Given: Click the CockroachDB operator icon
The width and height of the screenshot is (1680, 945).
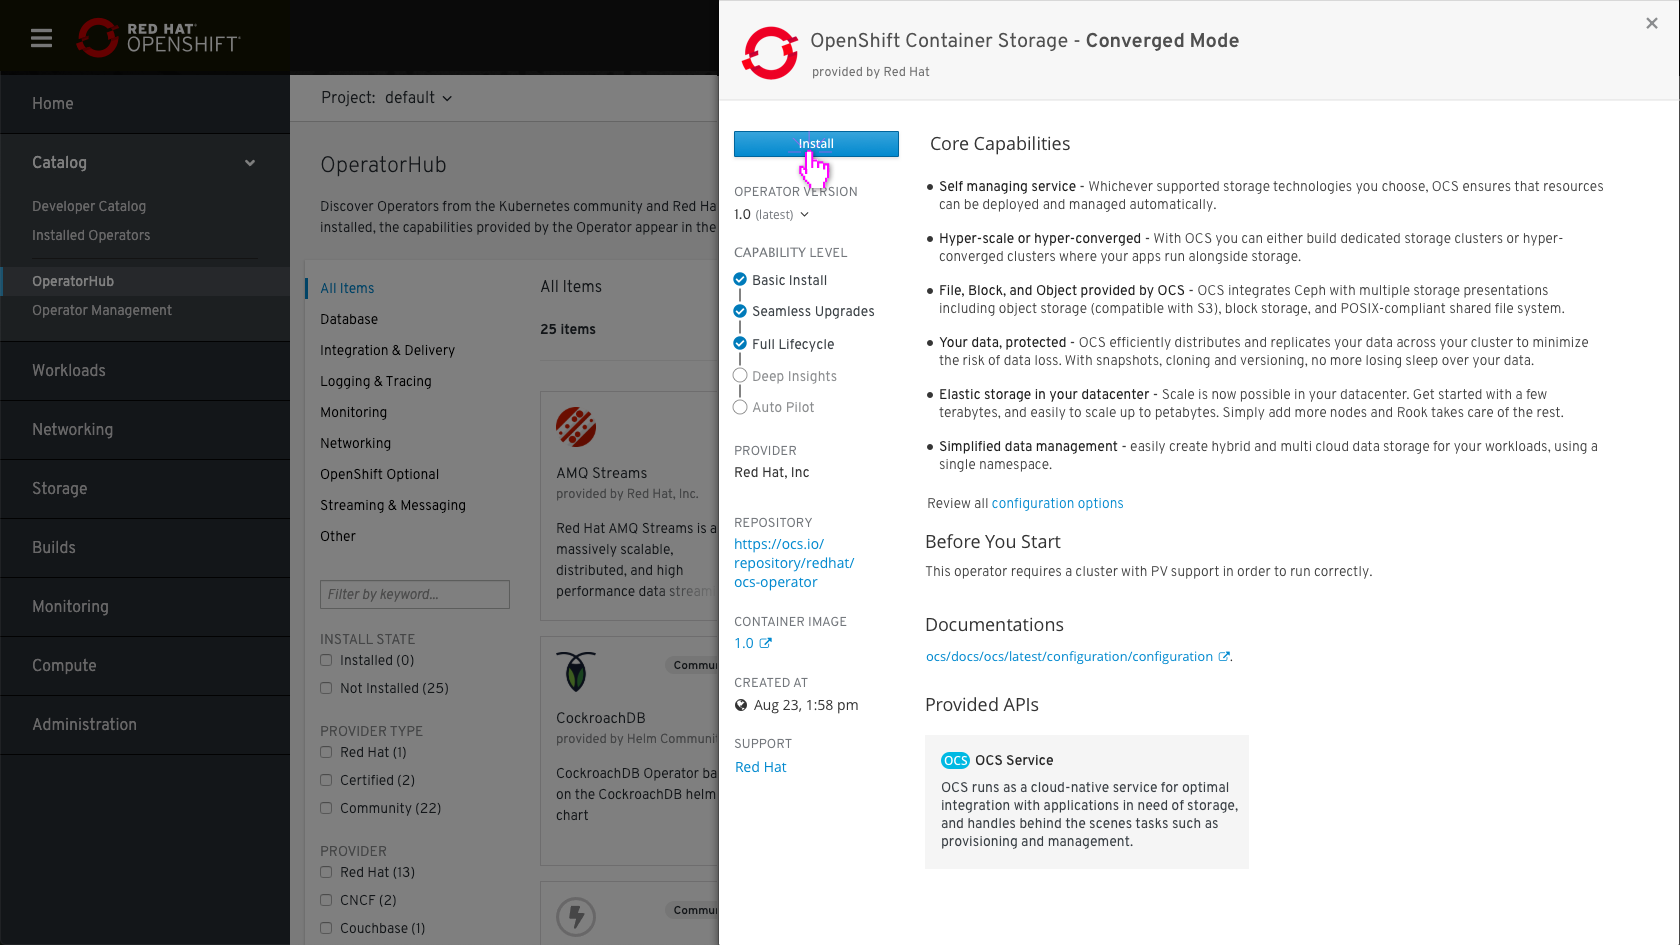Looking at the screenshot, I should tap(576, 672).
